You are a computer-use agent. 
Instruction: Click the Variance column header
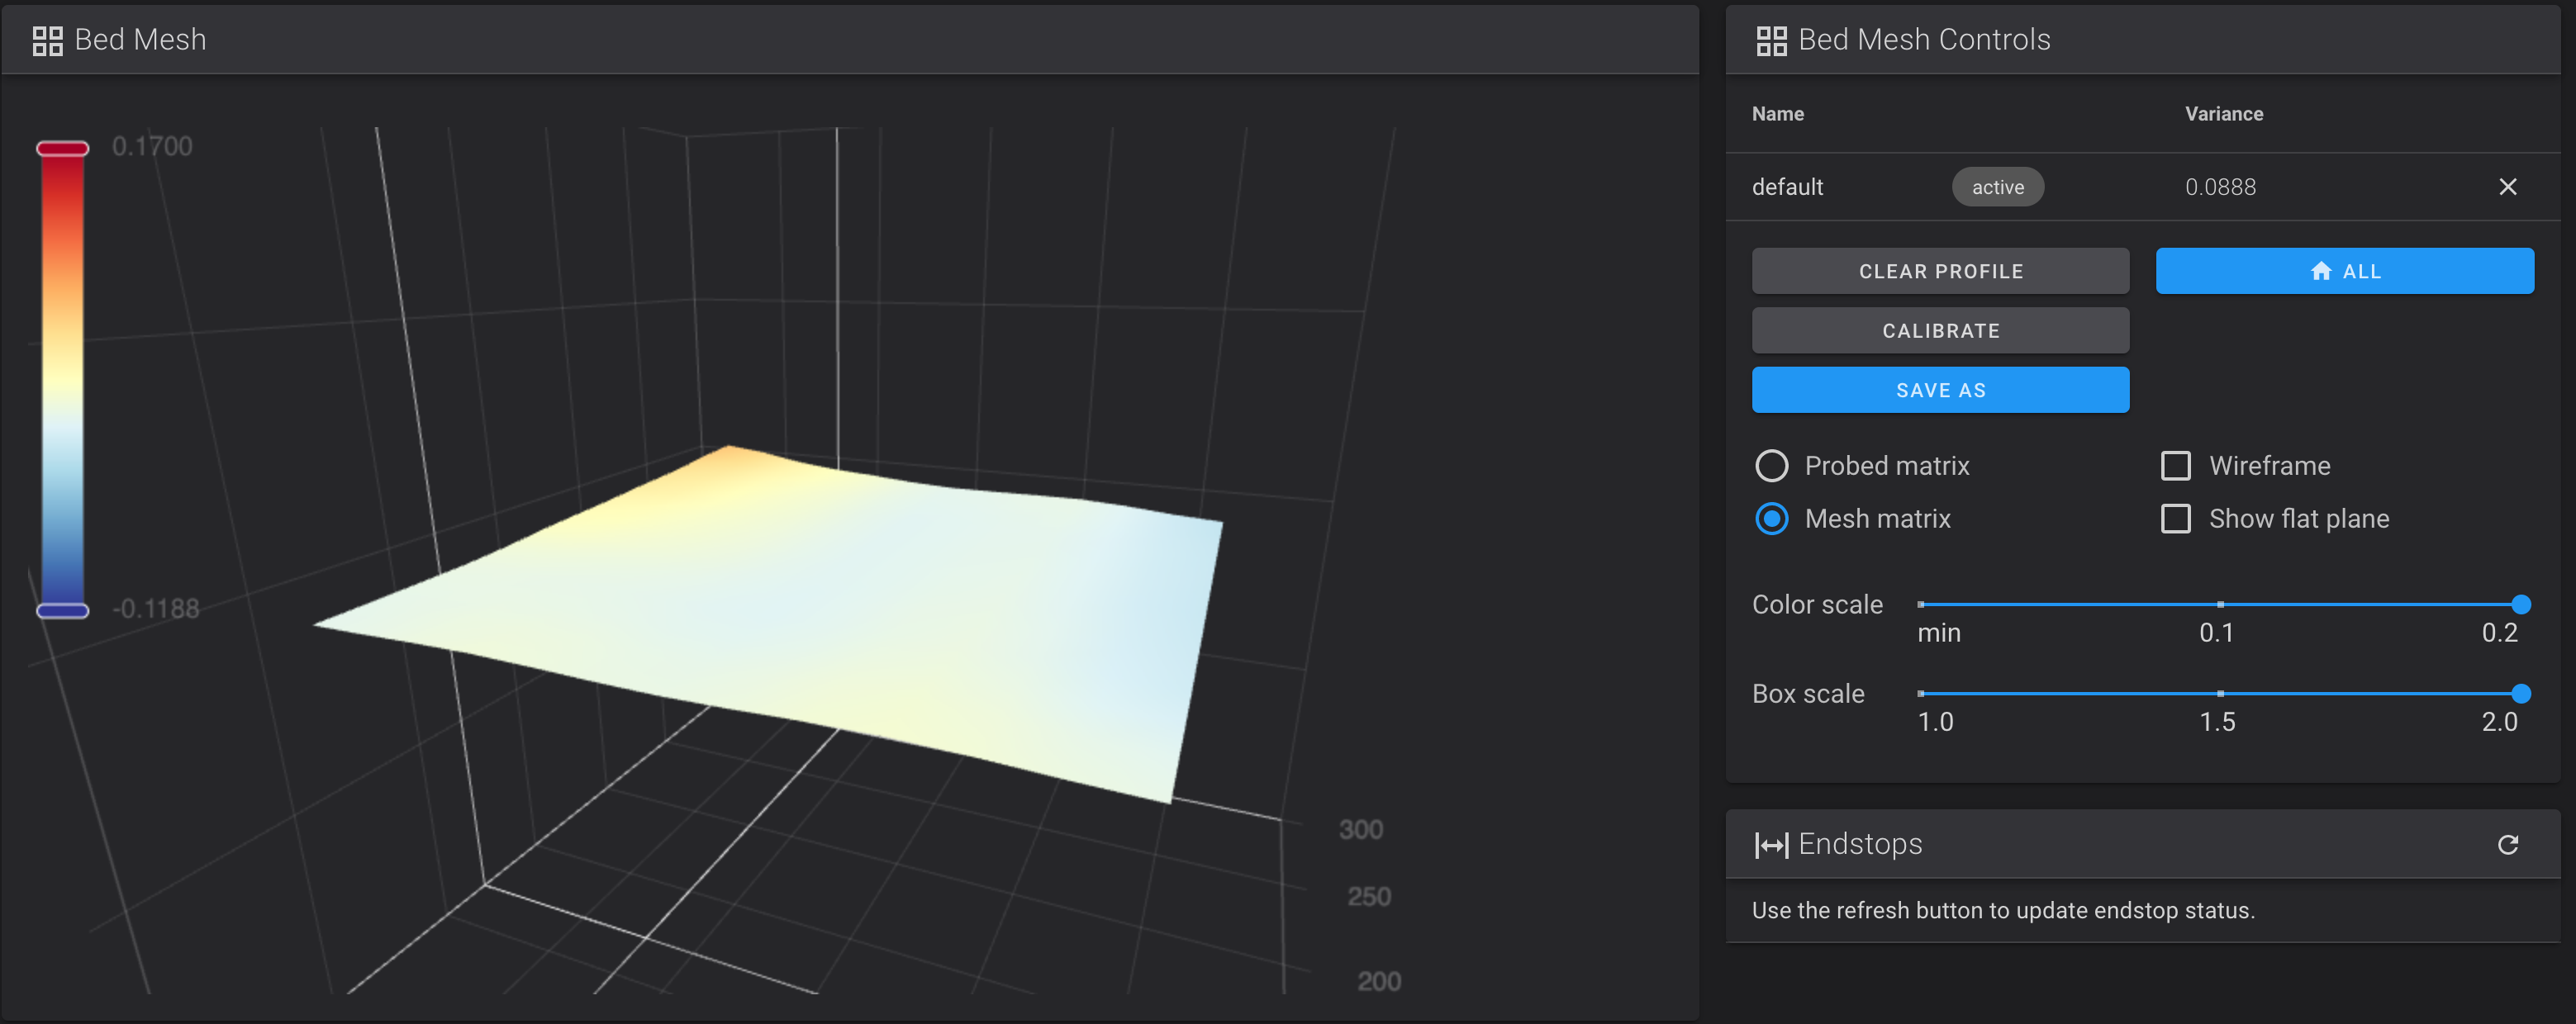(2223, 114)
